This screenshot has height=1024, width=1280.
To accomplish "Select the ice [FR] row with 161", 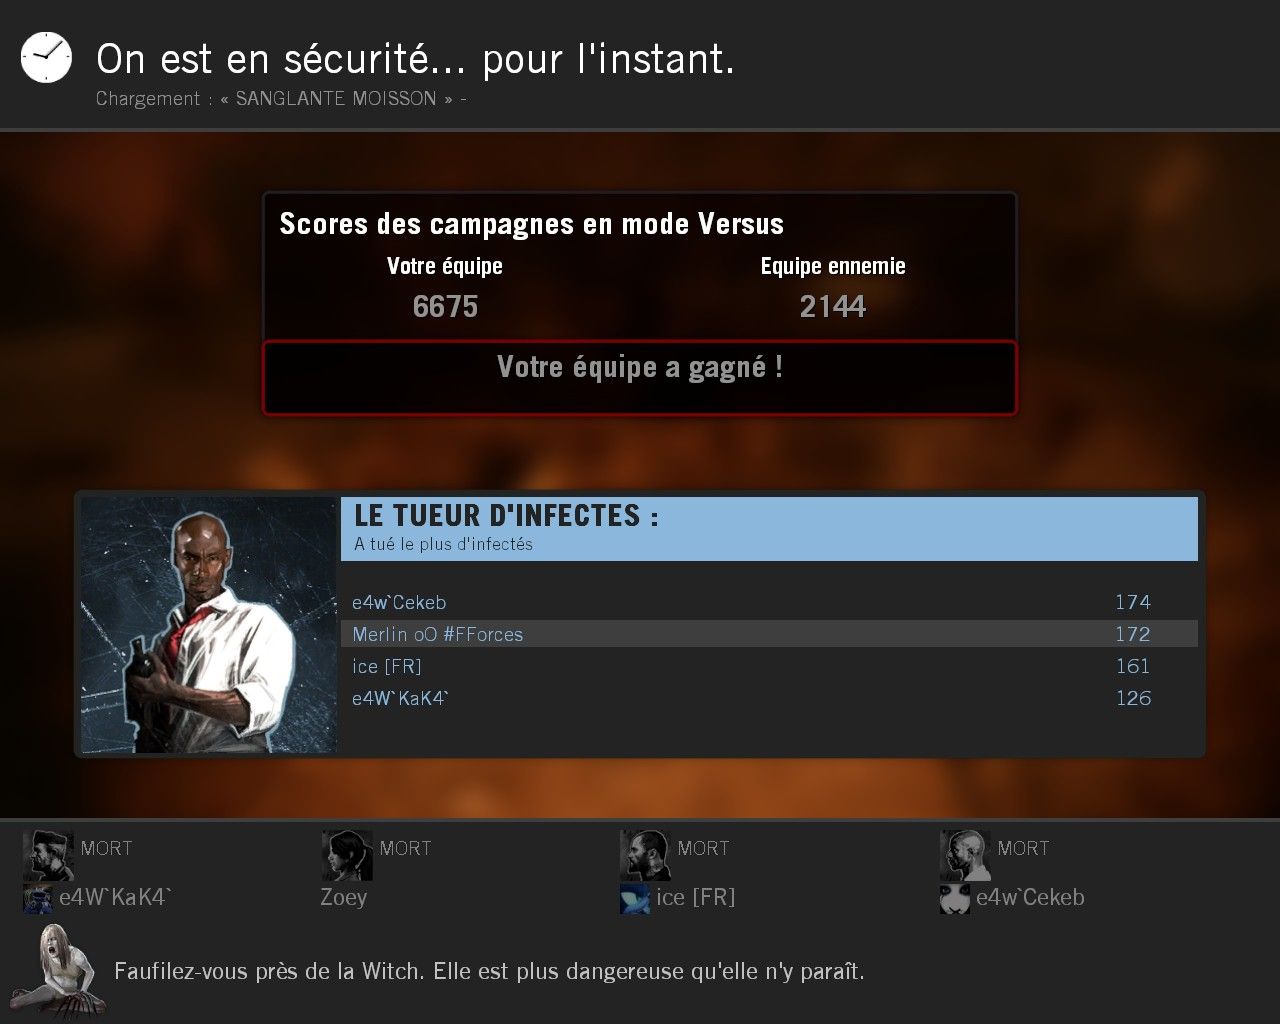I will [769, 666].
